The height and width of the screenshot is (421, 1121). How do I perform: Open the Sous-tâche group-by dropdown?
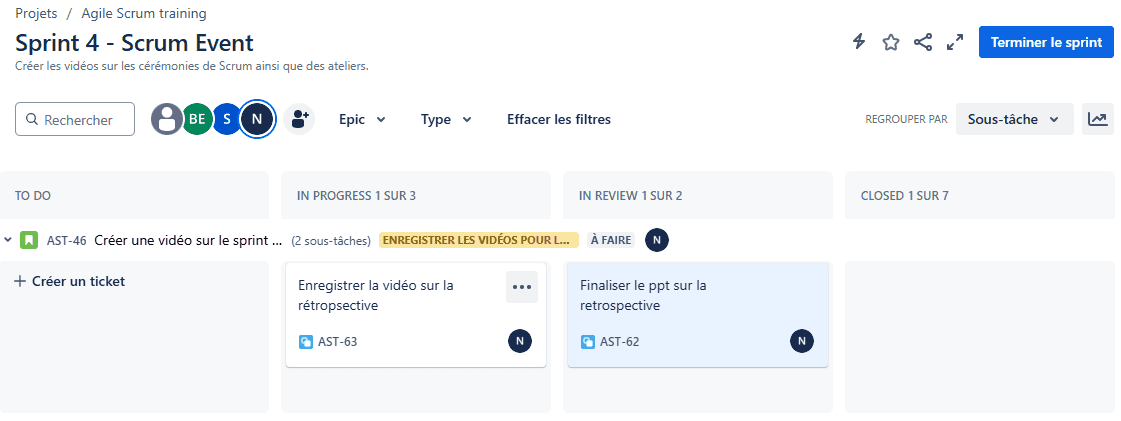[x=1014, y=119]
